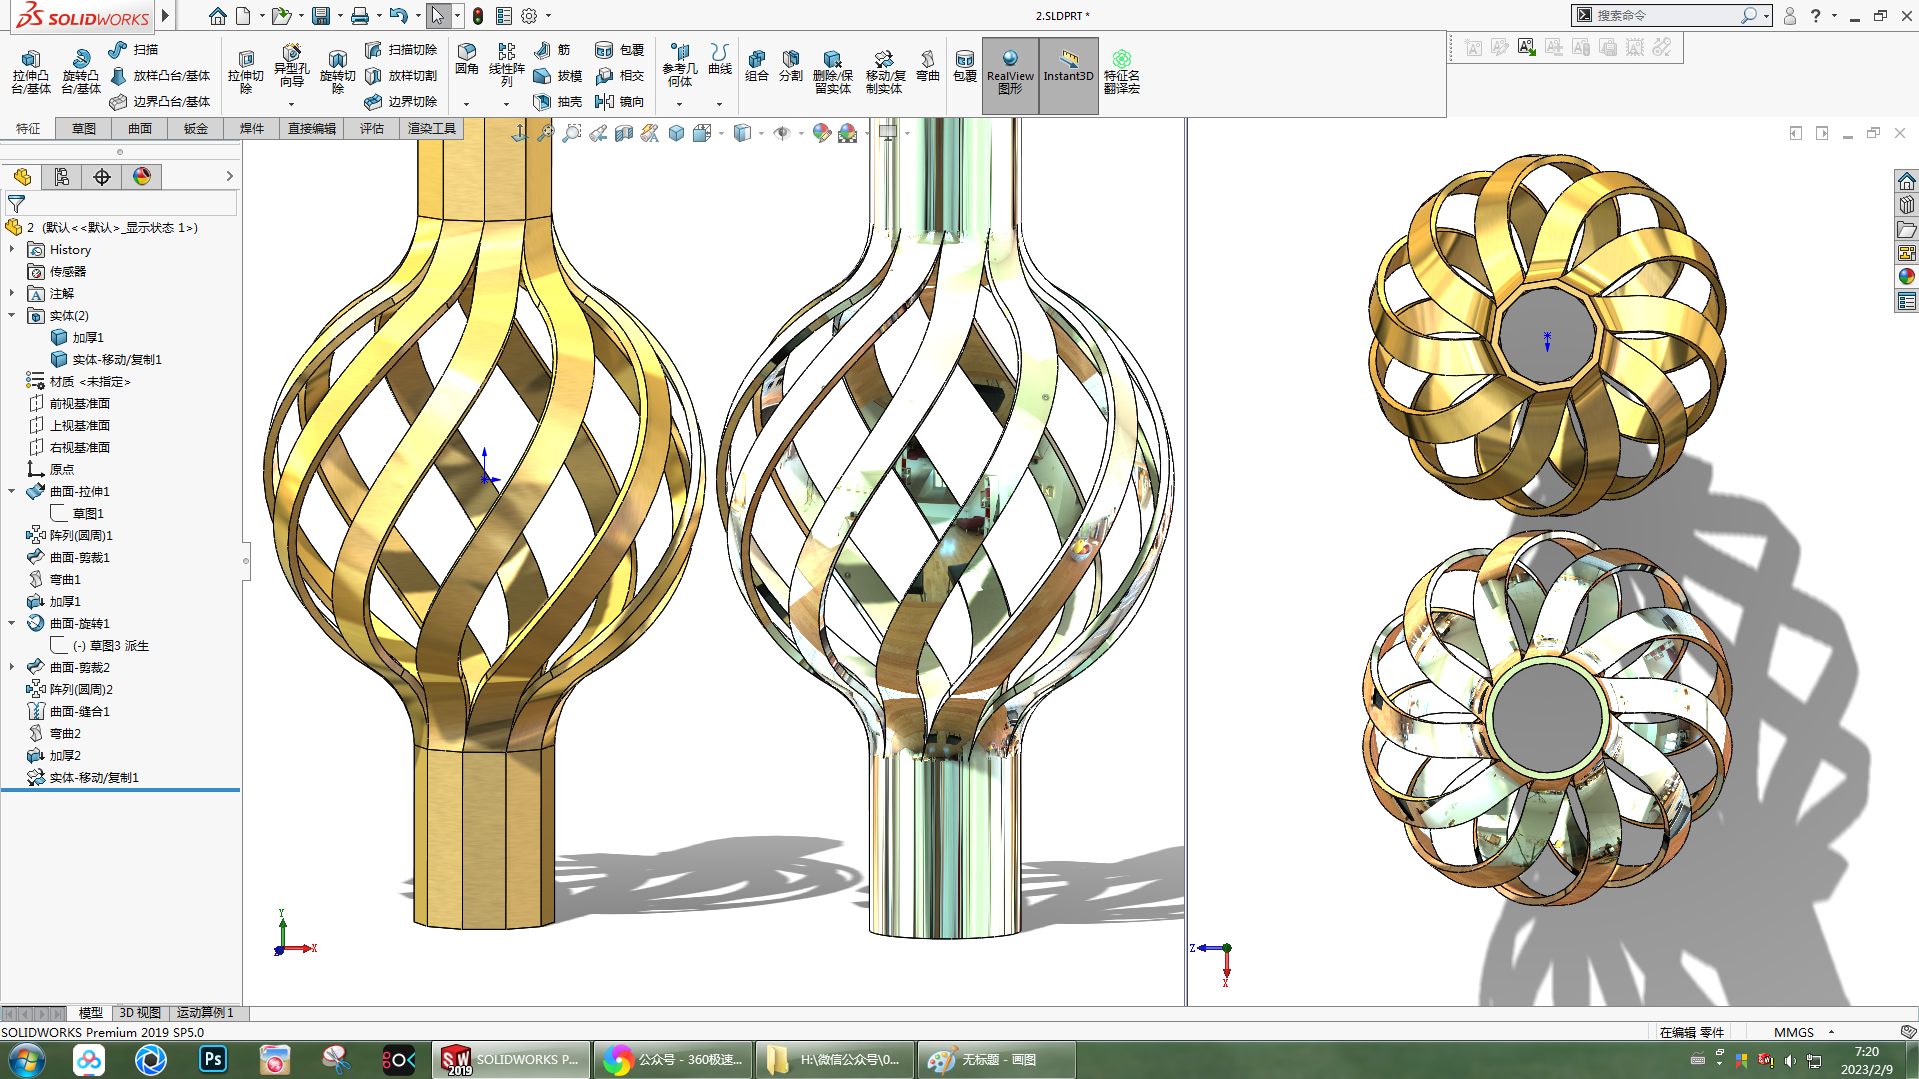Image resolution: width=1919 pixels, height=1079 pixels.
Task: Choose the 旋转切除 revolved cut tool
Action: click(337, 72)
